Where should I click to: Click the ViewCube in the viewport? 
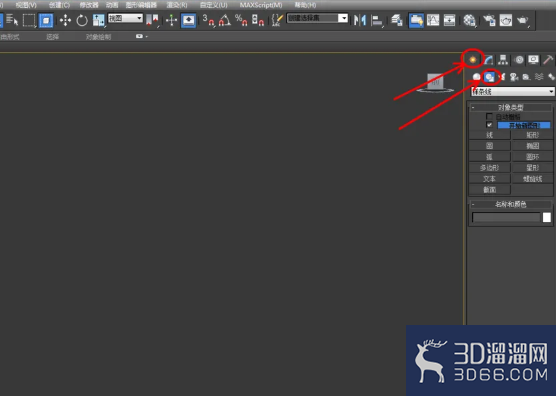[x=435, y=83]
